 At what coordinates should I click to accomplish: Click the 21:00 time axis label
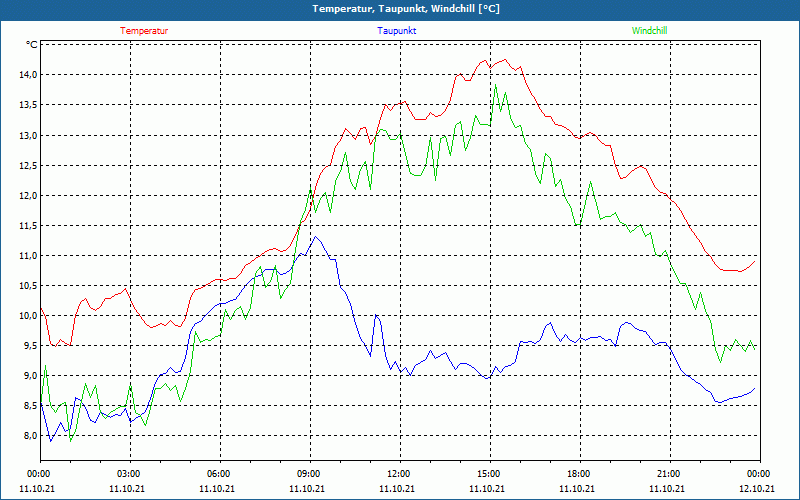pyautogui.click(x=670, y=474)
